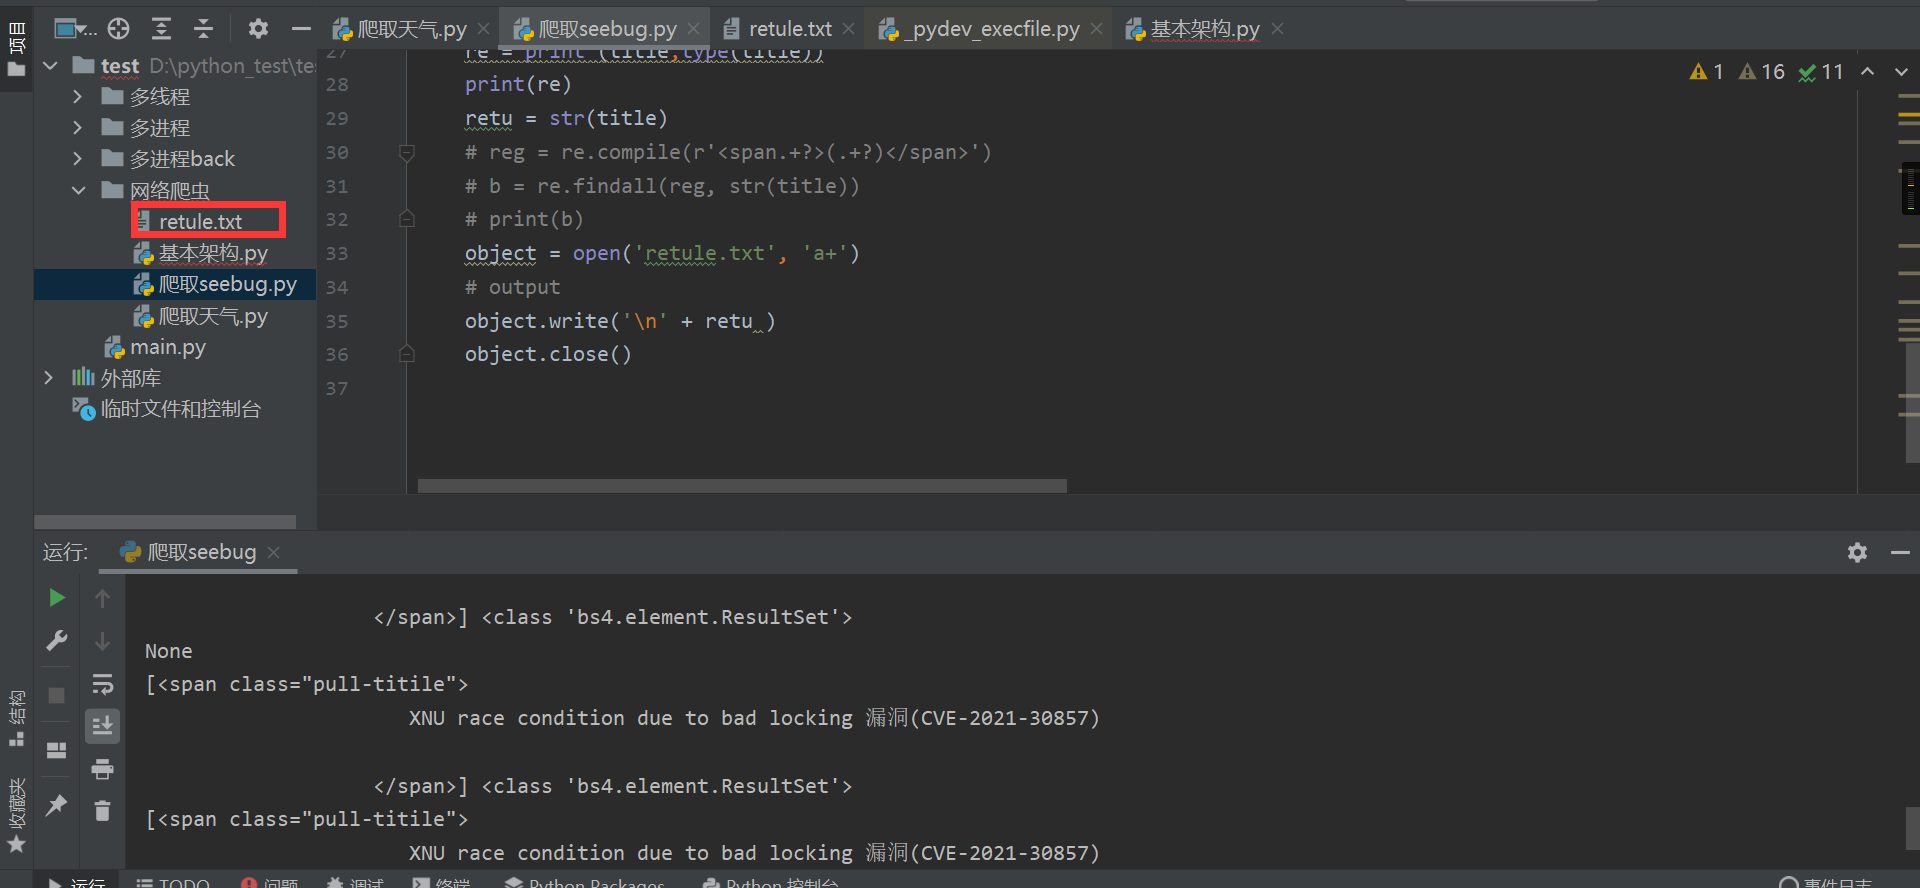This screenshot has height=888, width=1920.
Task: Close the 爬取seebug.py editor tab
Action: (693, 29)
